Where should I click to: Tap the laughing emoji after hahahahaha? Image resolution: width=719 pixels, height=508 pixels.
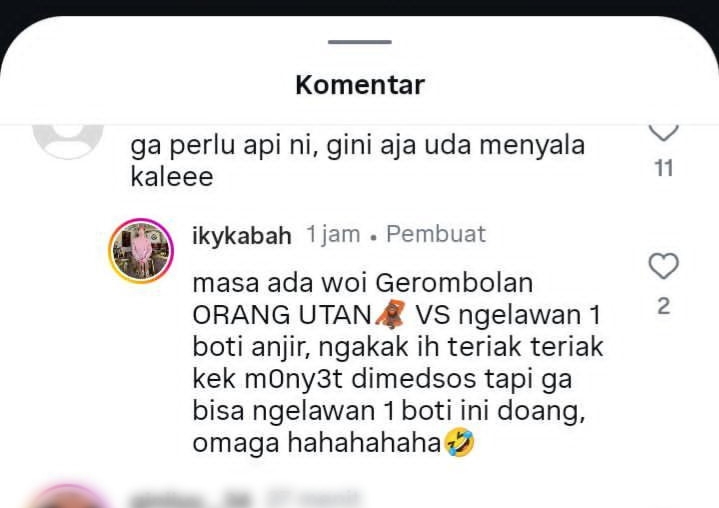pos(459,442)
